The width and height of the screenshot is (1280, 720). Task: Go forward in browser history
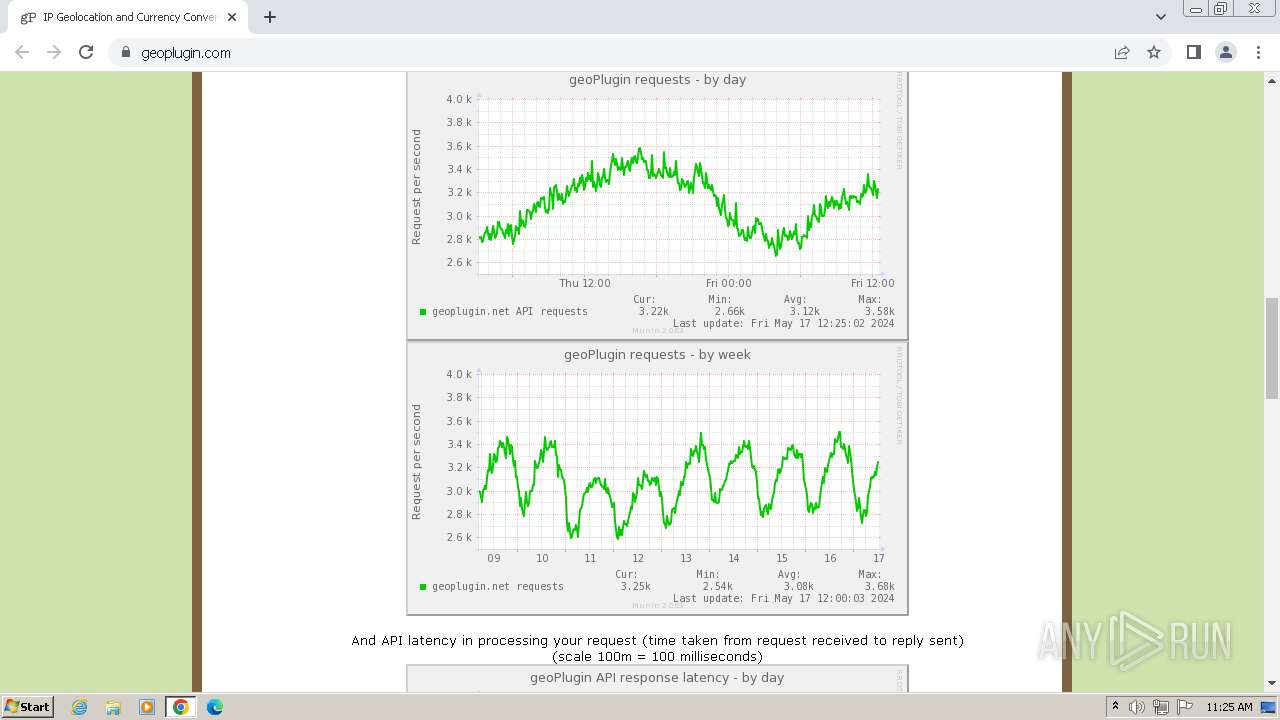click(x=54, y=52)
